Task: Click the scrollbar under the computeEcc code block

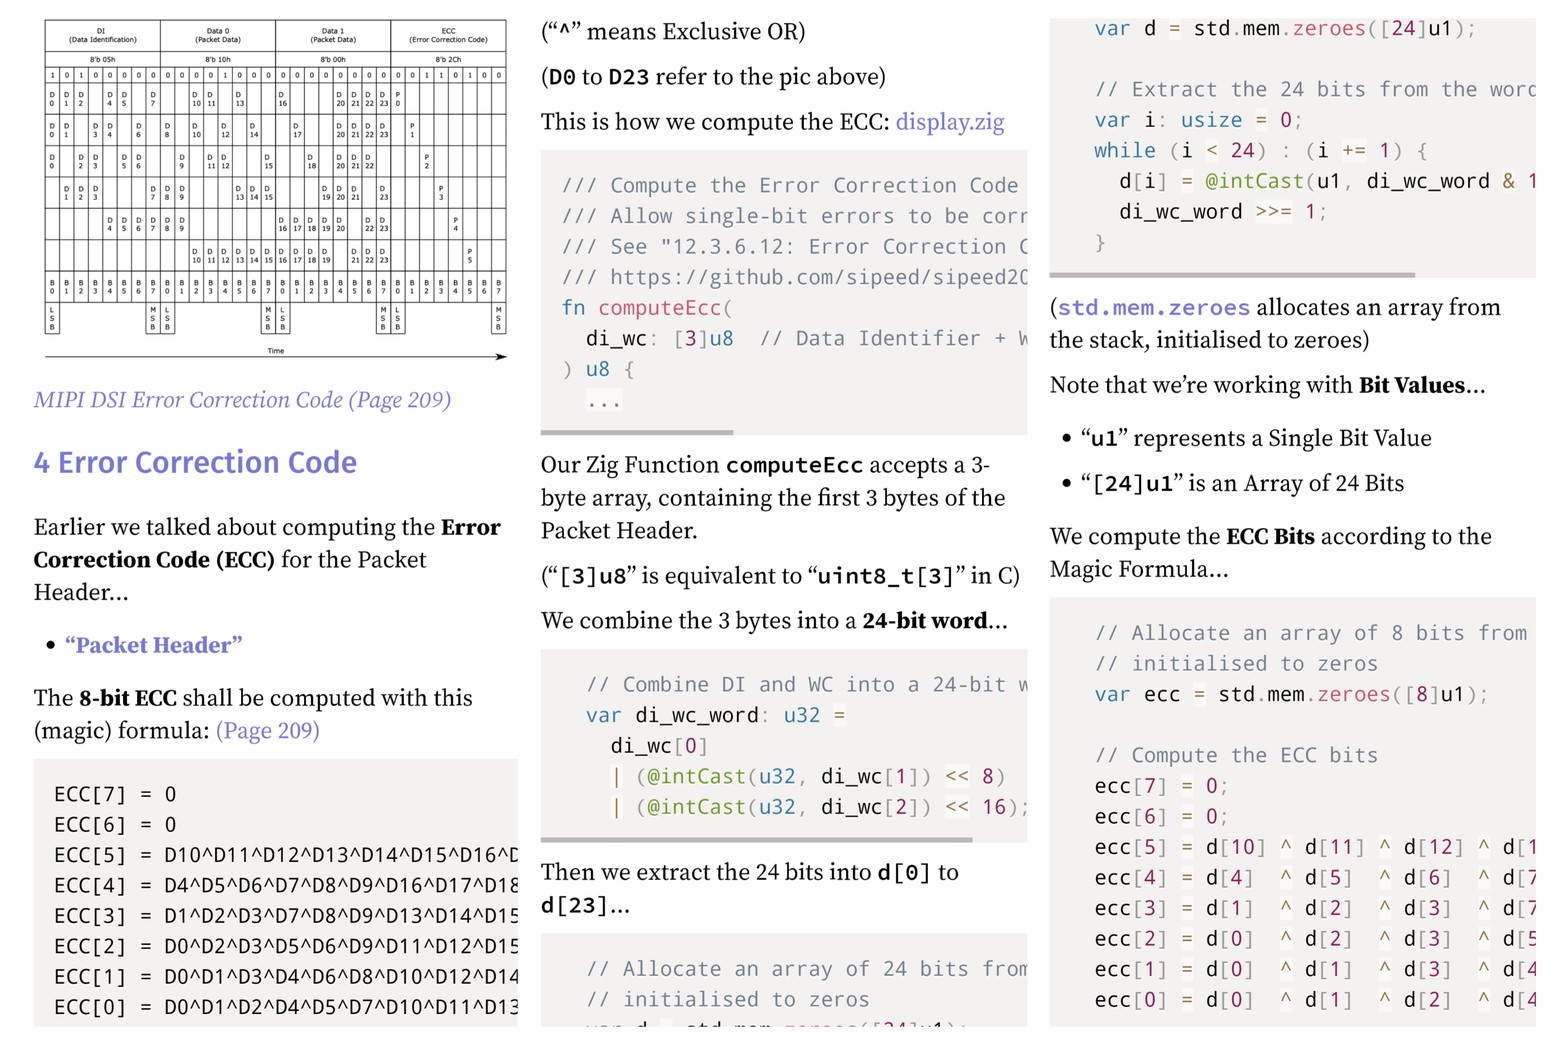Action: coord(637,432)
